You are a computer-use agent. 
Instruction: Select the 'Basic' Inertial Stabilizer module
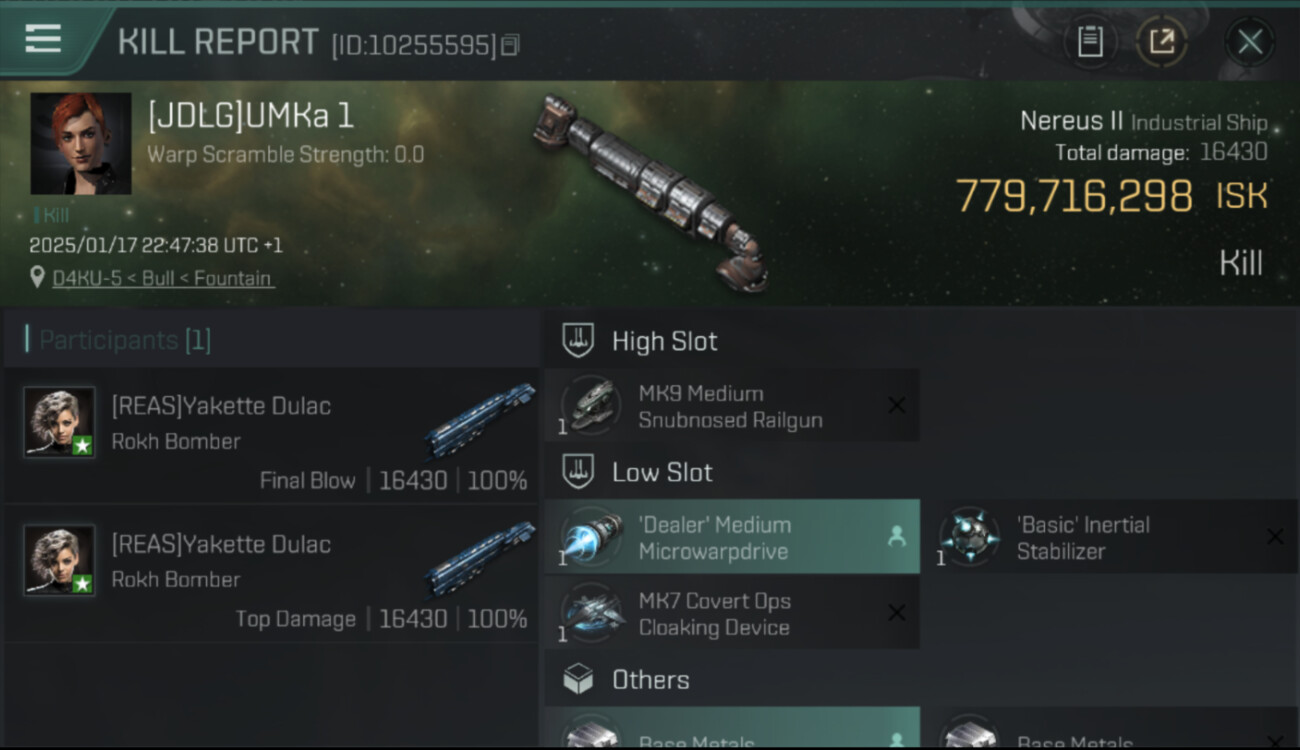(x=1111, y=537)
